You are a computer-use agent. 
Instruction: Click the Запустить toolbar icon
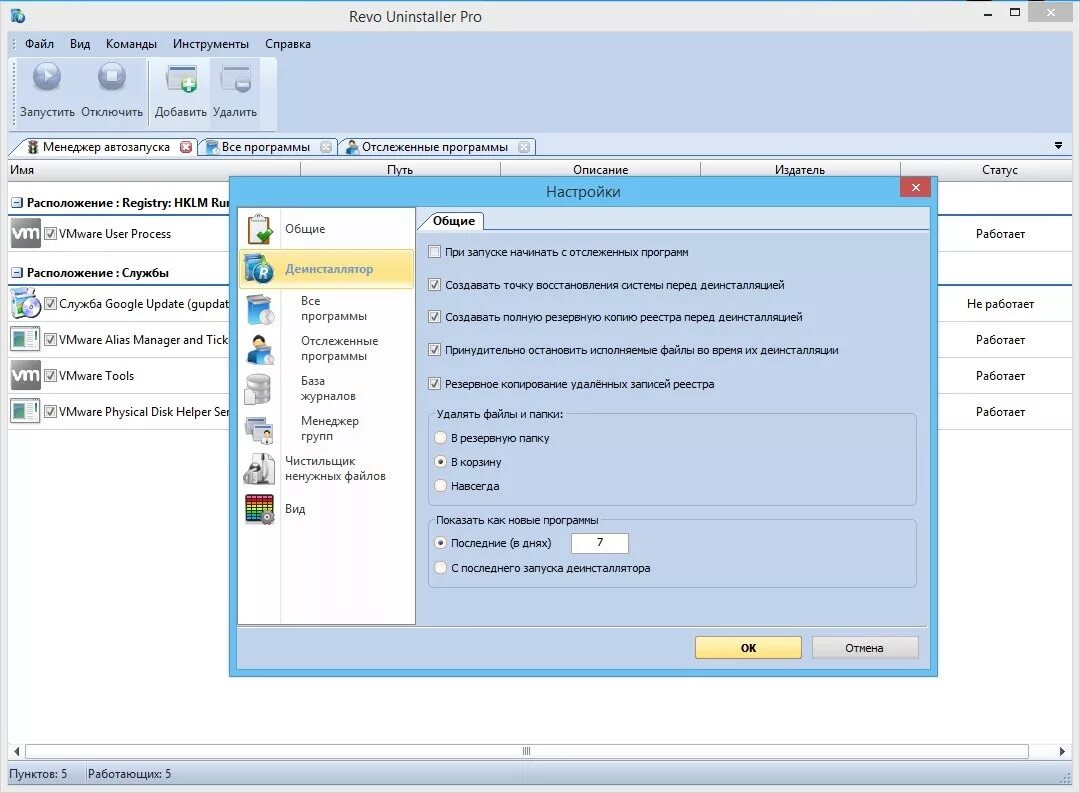(x=47, y=76)
